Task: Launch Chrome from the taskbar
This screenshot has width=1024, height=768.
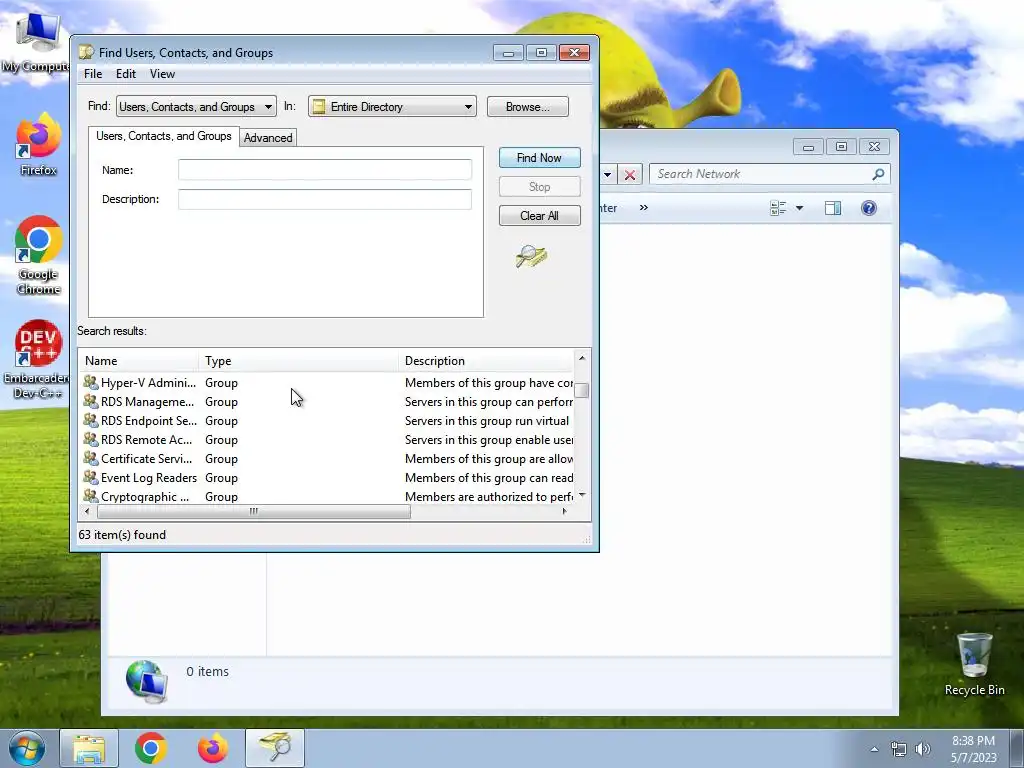Action: click(151, 748)
